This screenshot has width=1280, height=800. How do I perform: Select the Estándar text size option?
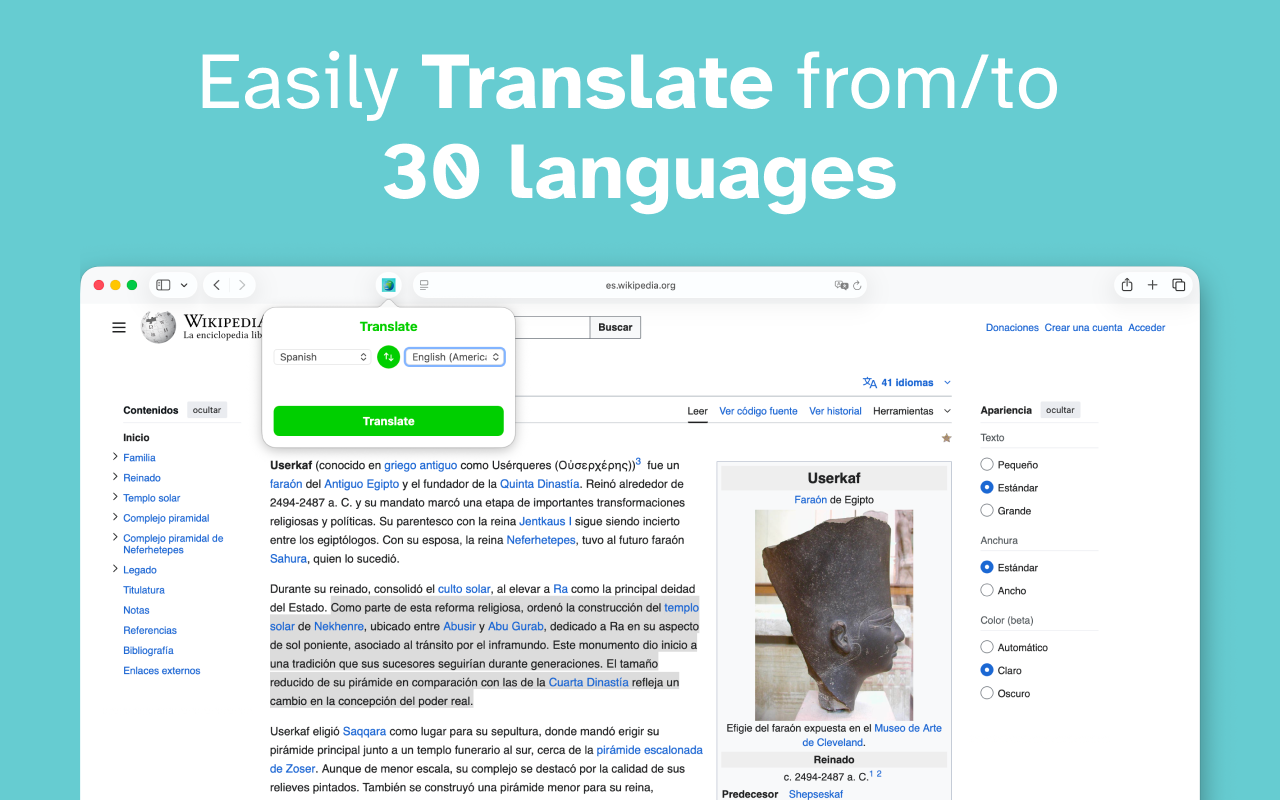(x=987, y=487)
